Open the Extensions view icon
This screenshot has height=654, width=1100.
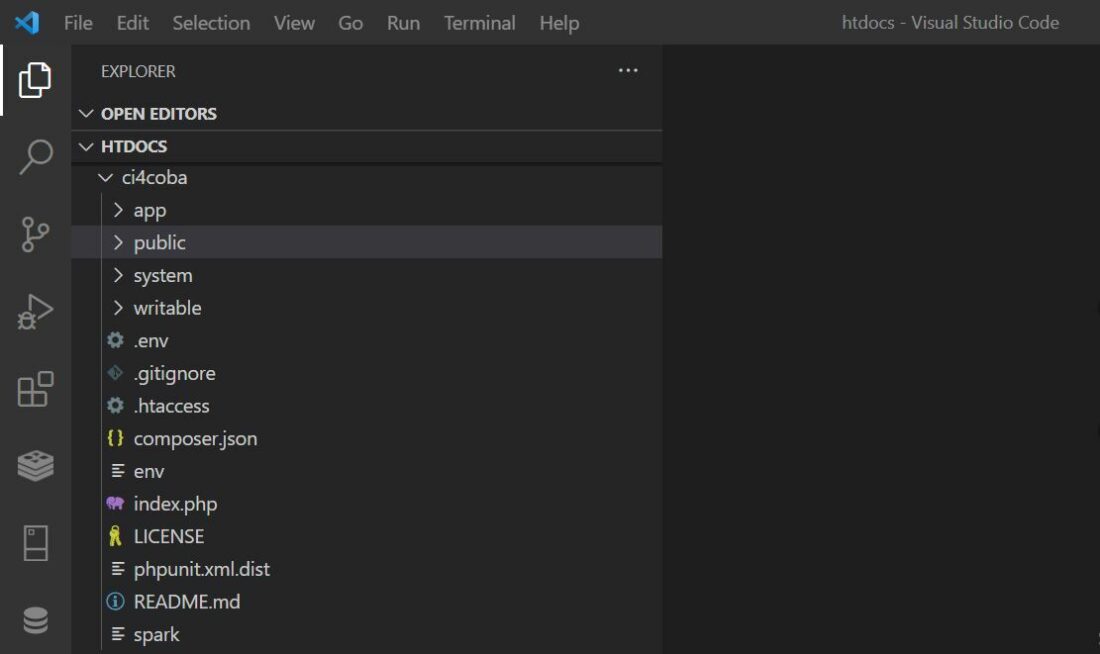[35, 389]
